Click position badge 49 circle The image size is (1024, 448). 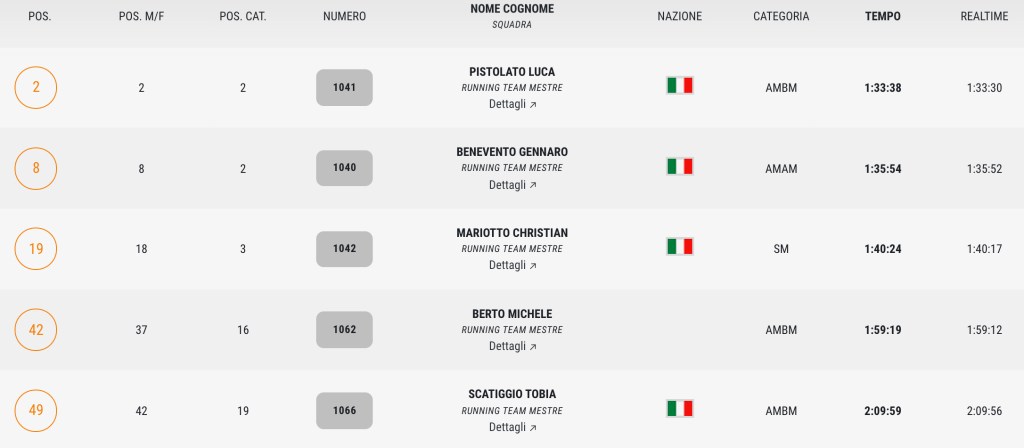tap(36, 410)
